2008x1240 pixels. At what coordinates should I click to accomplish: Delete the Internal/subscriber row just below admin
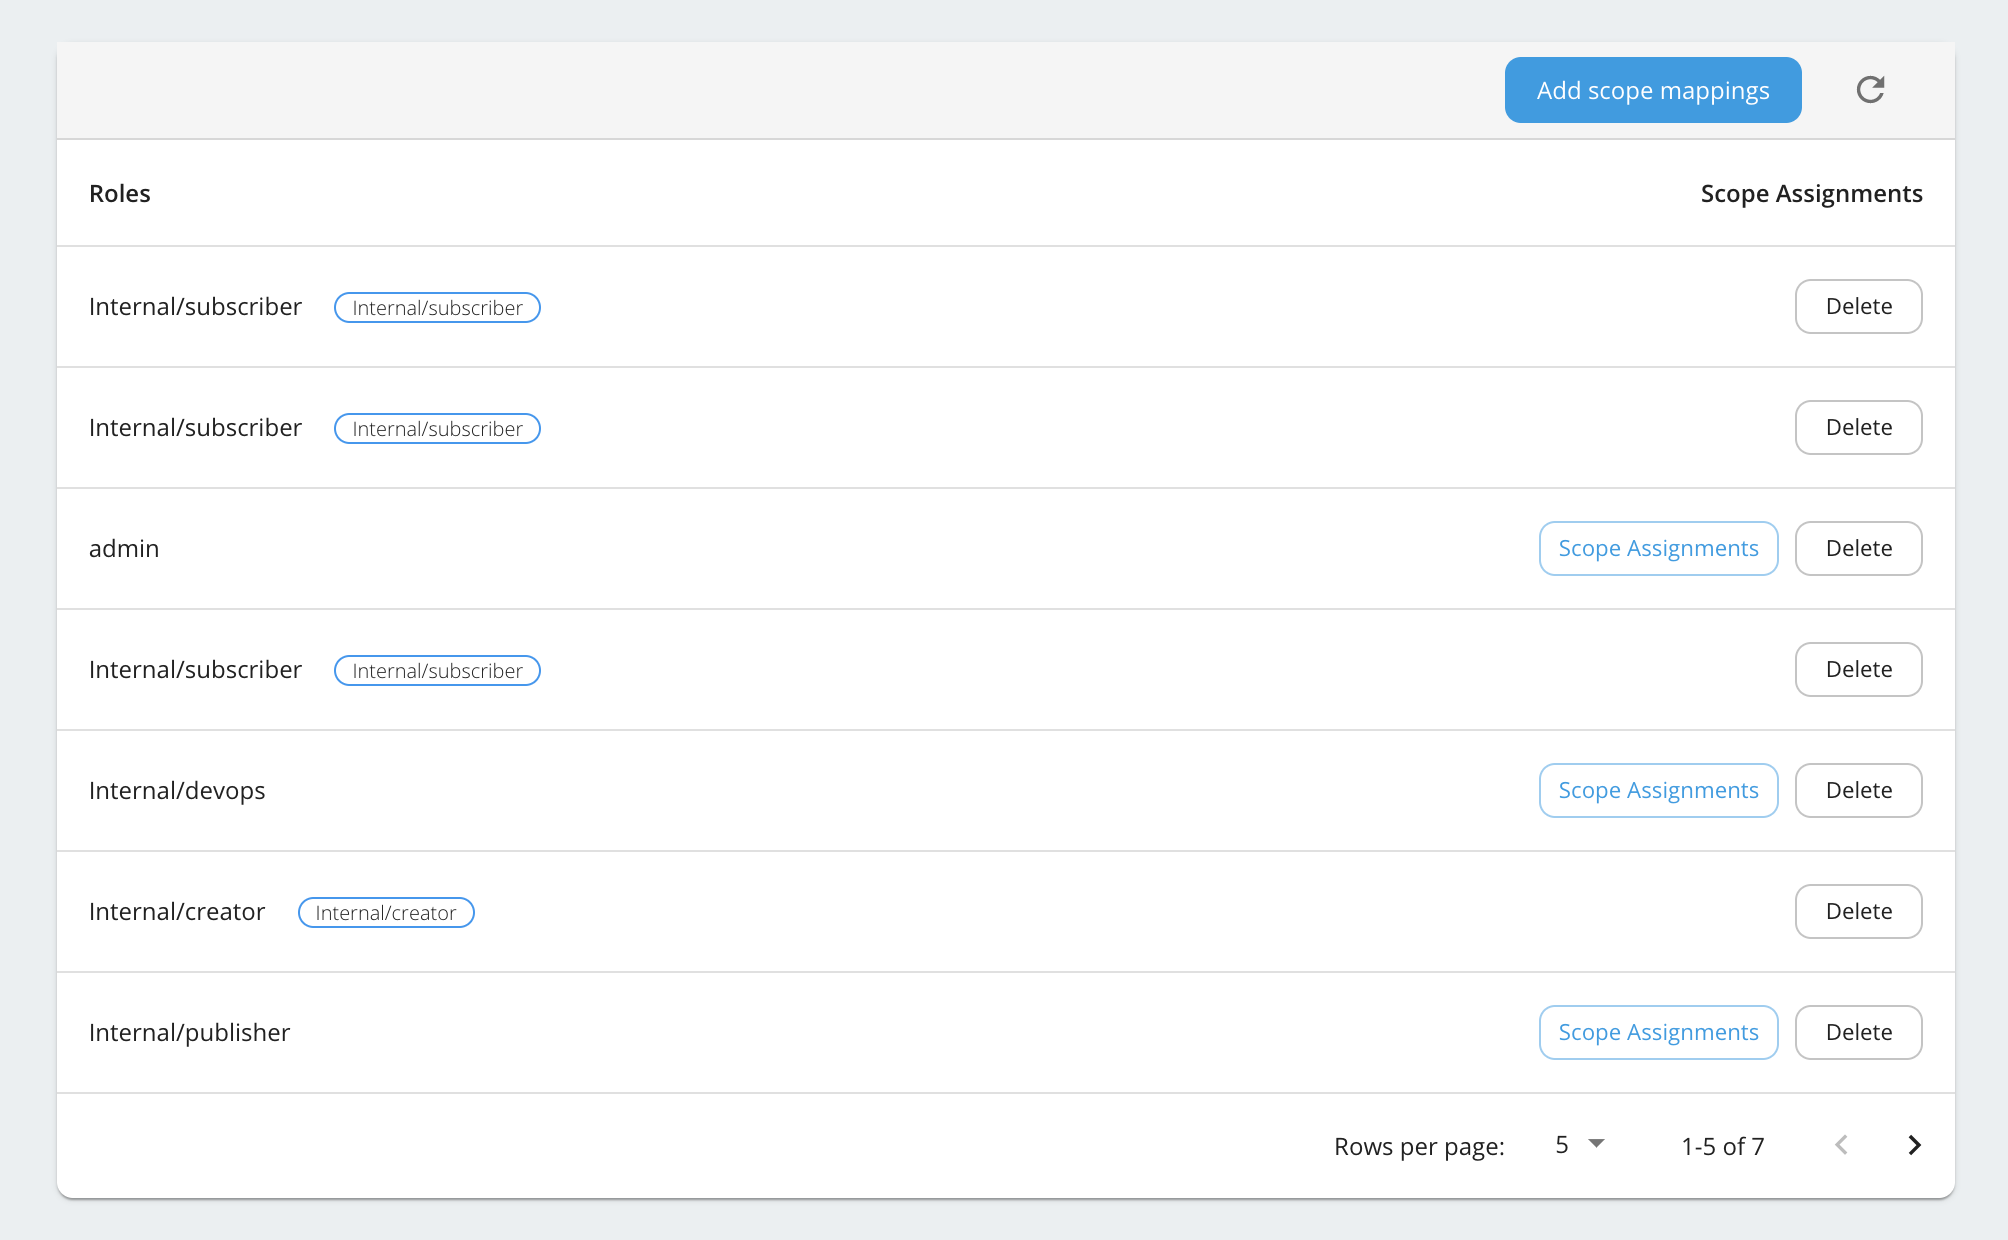coord(1858,669)
